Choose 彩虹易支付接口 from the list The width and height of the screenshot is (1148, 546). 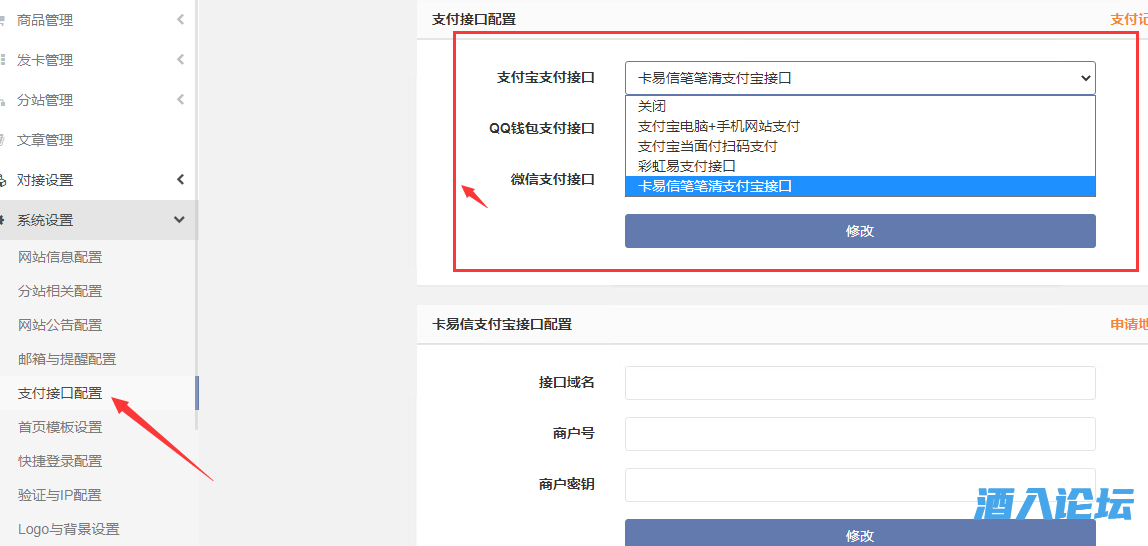click(687, 166)
